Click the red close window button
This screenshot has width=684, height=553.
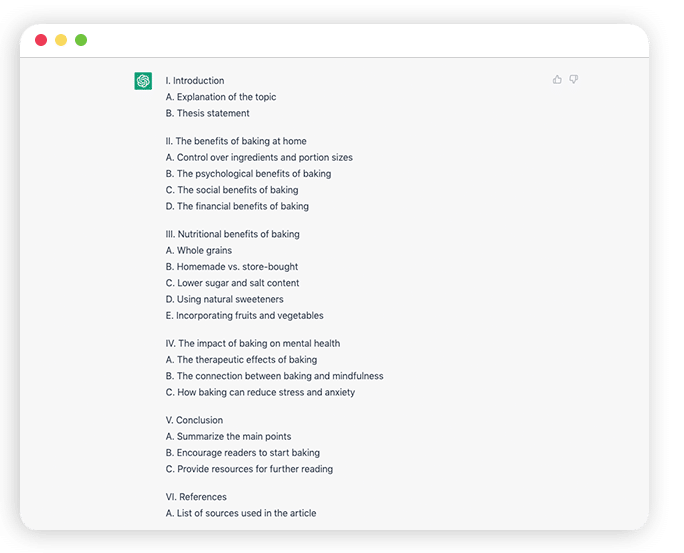(x=41, y=40)
